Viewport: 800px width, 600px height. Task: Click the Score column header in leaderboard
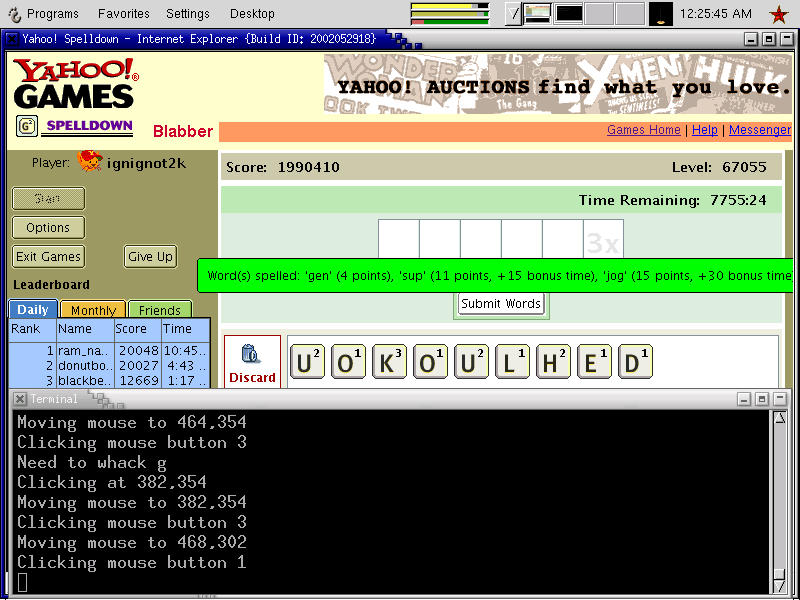click(138, 329)
